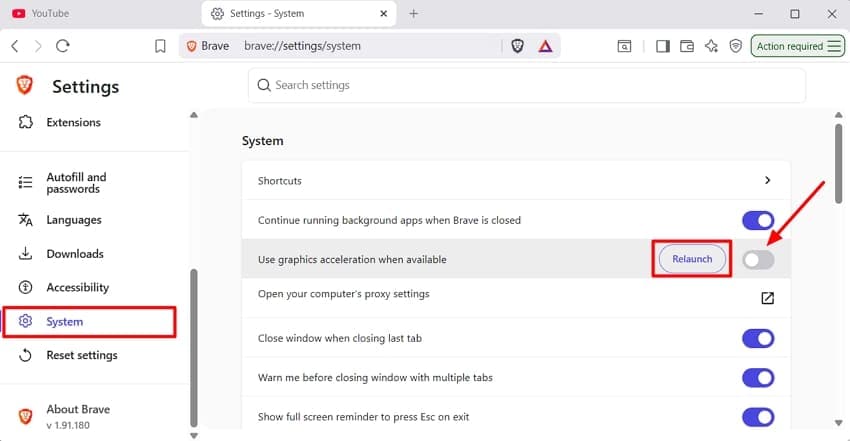Open Leo AI sparkle icon

(x=711, y=46)
